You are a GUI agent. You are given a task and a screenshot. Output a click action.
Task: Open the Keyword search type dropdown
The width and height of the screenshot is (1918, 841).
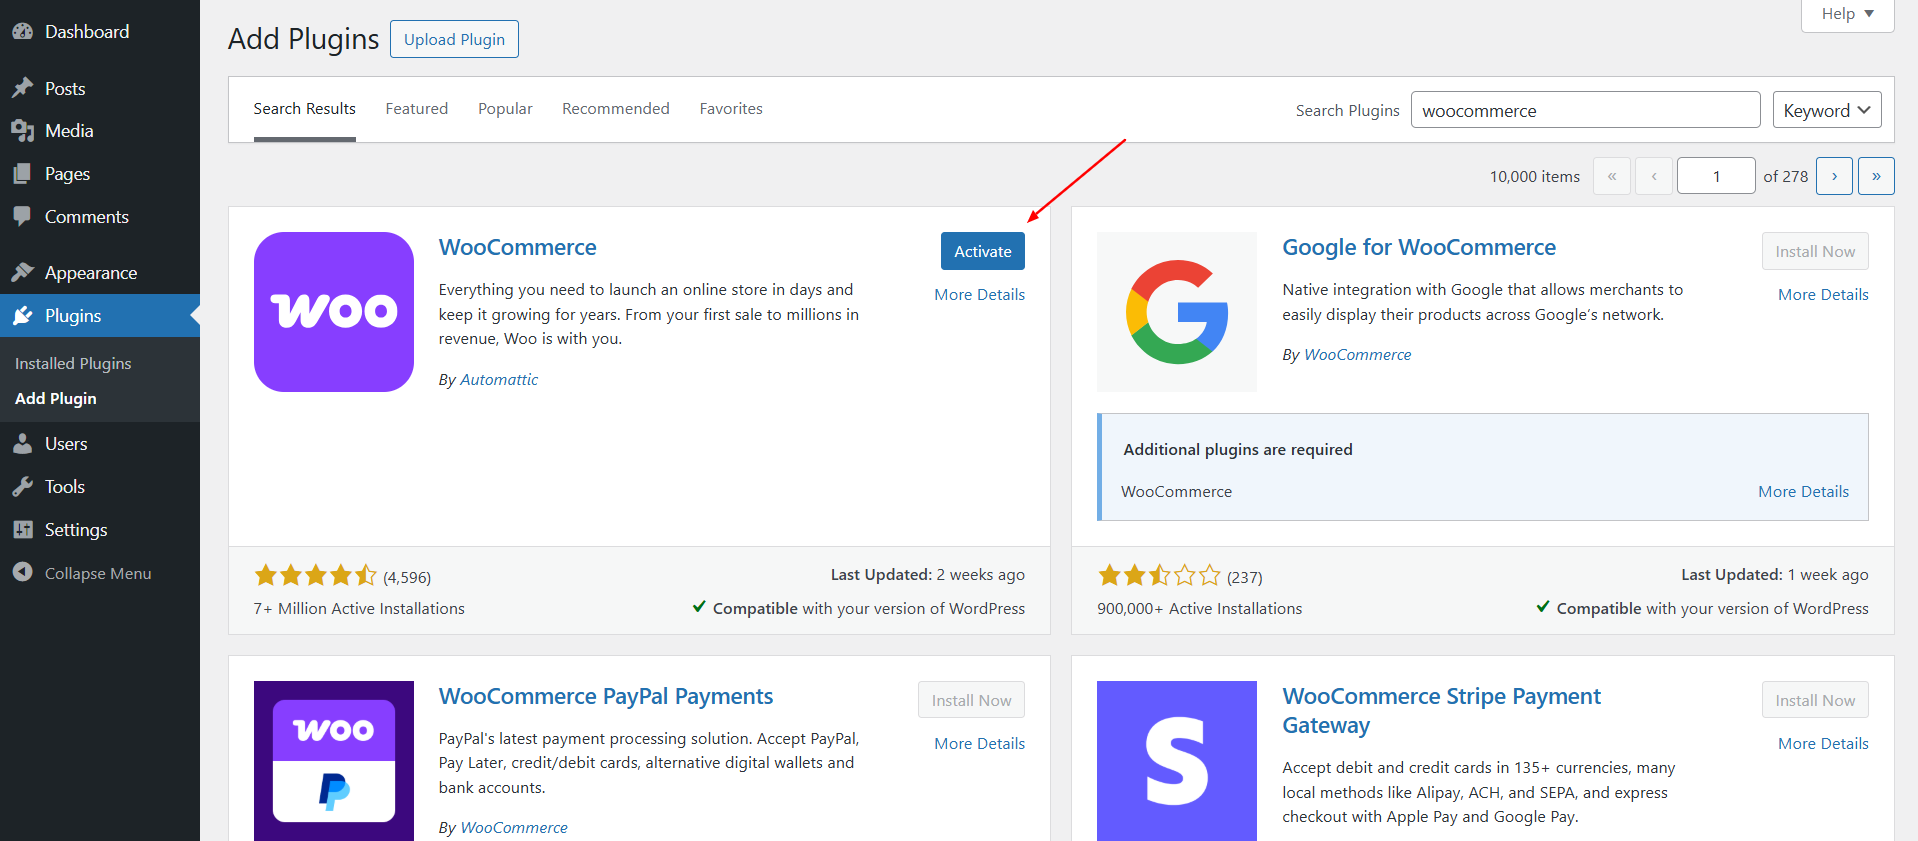(x=1826, y=110)
